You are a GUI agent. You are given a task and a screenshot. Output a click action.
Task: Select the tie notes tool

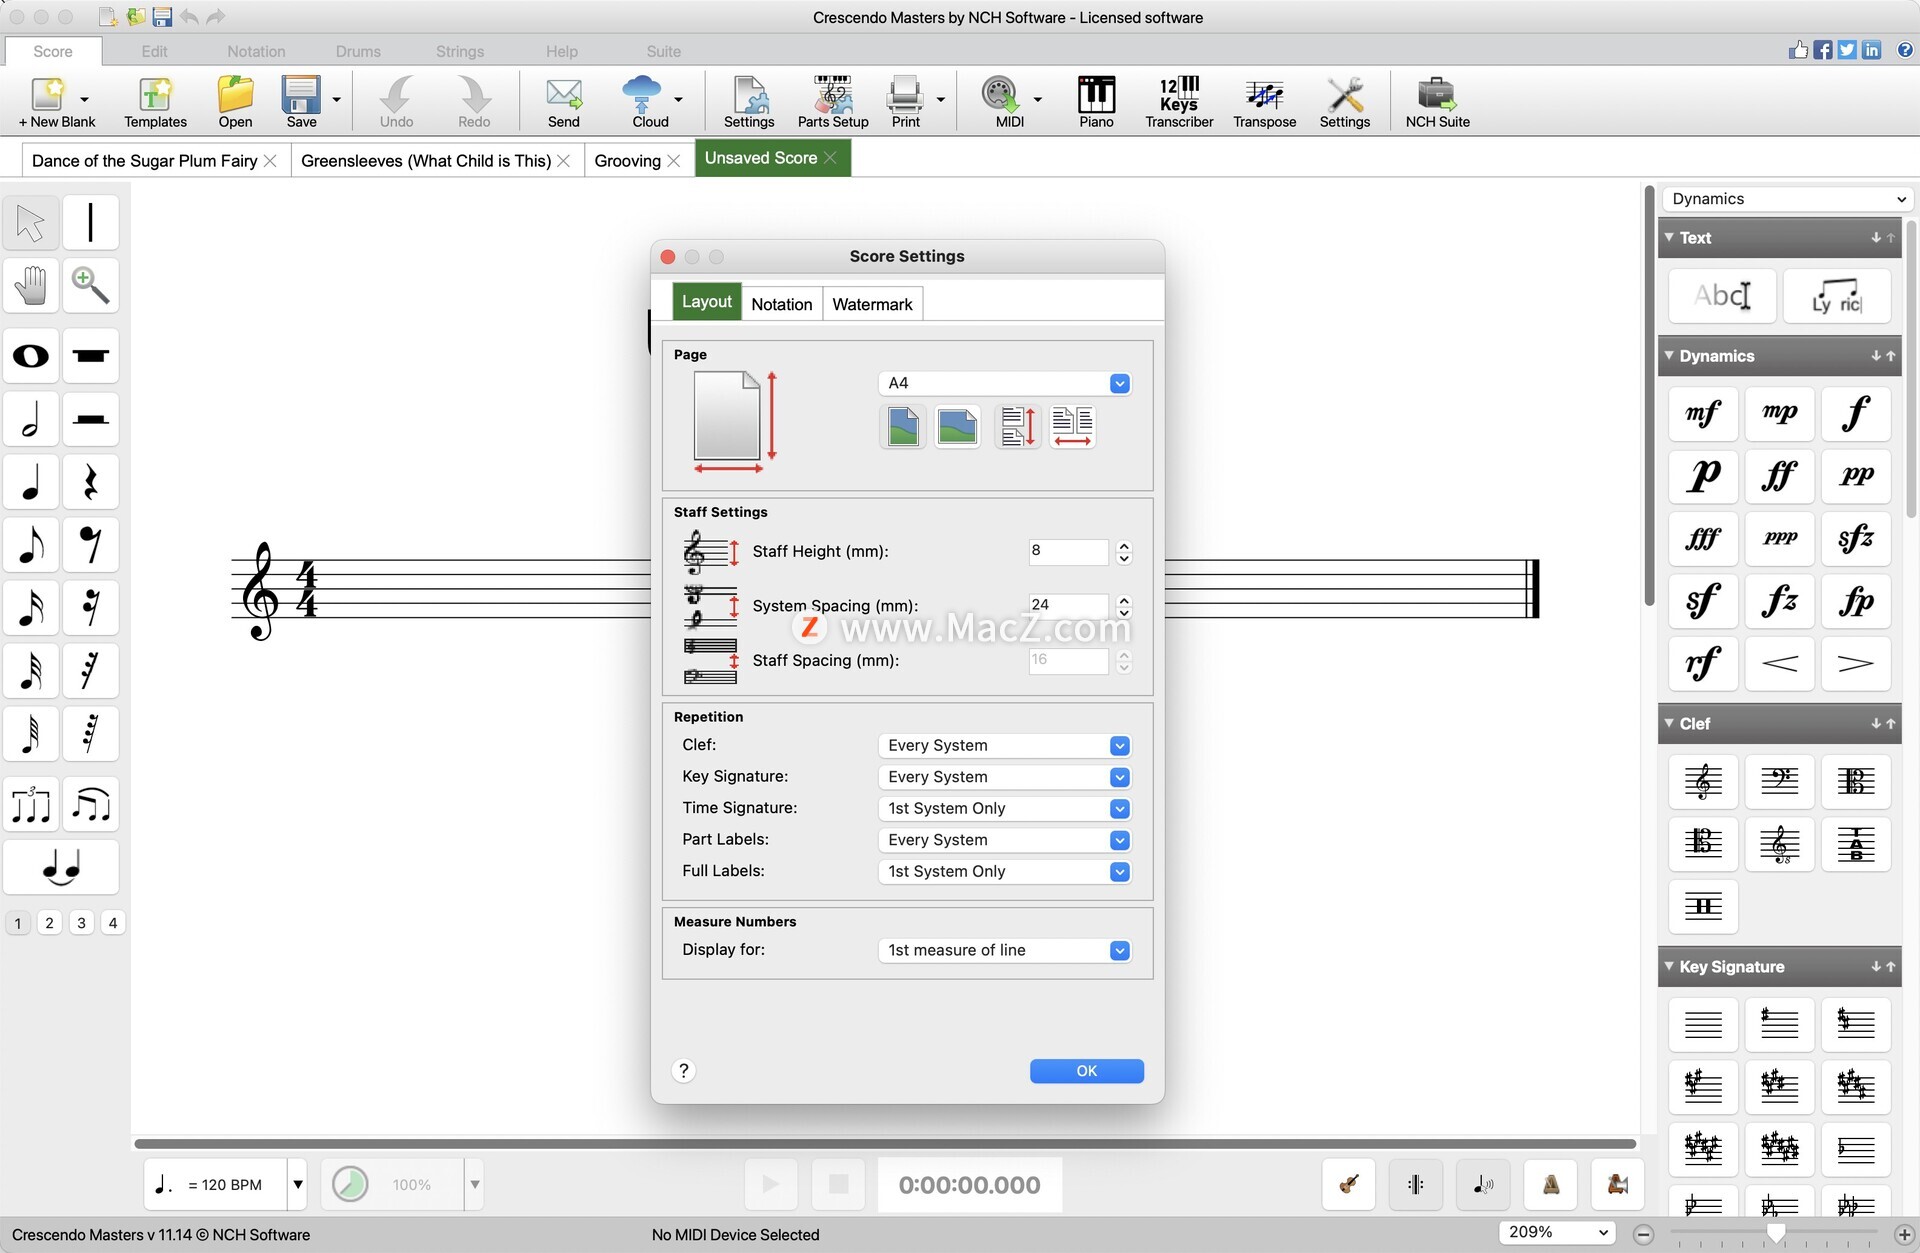(61, 867)
